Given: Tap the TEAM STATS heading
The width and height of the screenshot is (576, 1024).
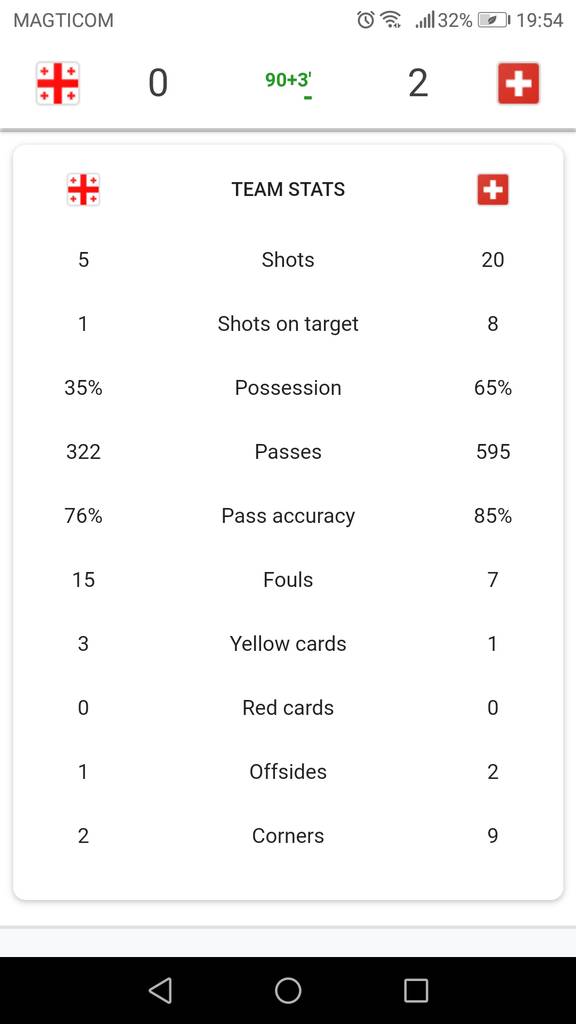Looking at the screenshot, I should click(288, 189).
